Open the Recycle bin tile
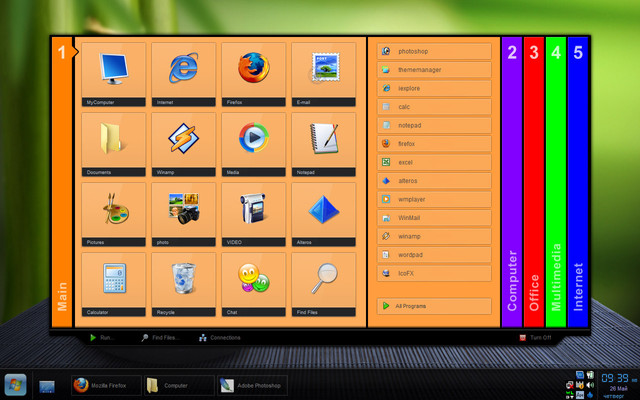640x400 pixels. 183,284
